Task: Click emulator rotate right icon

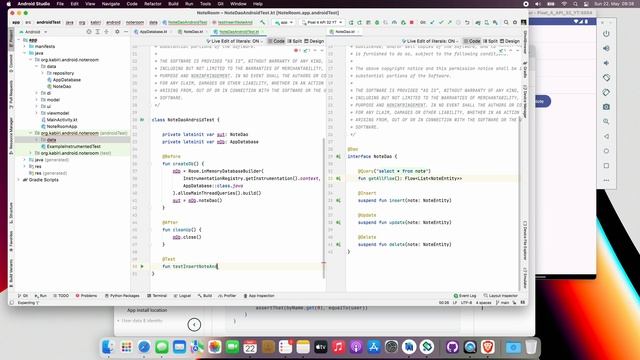Action: (x=606, y=92)
